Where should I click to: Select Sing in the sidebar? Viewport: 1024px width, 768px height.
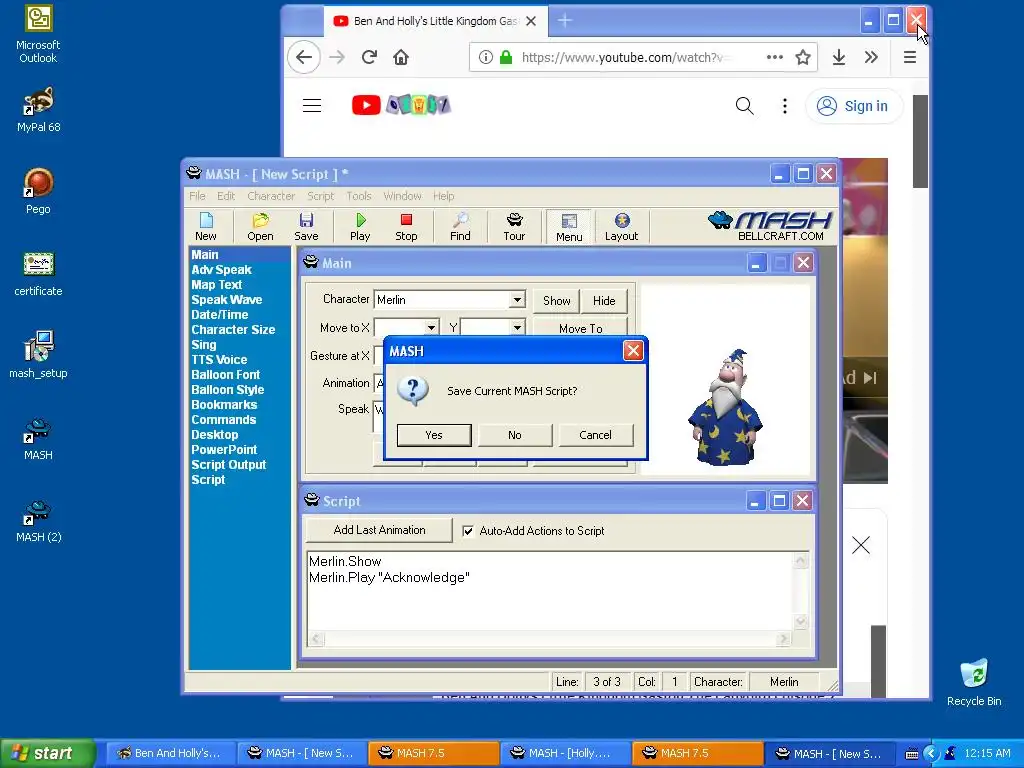click(204, 345)
